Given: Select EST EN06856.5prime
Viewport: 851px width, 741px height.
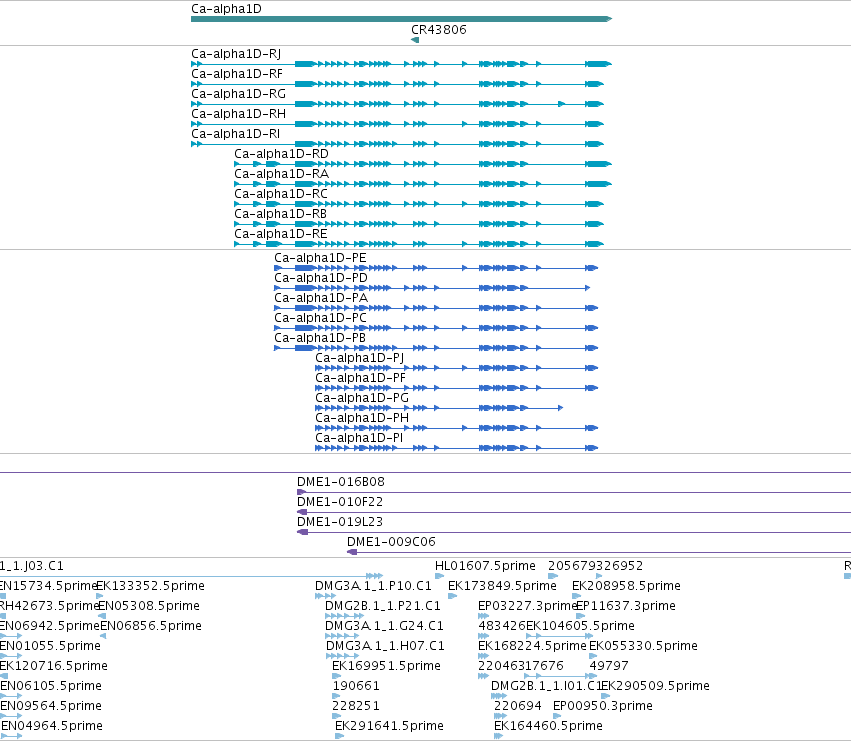Looking at the screenshot, I should point(151,626).
